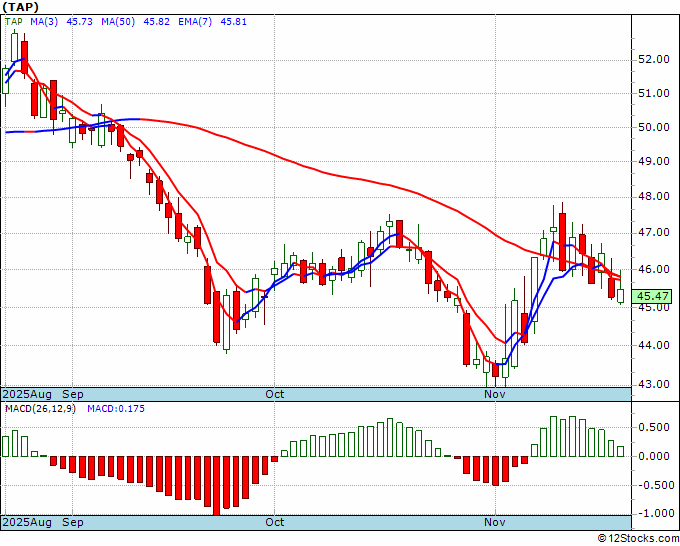Click the 51.00 price axis label
The width and height of the screenshot is (680, 546).
point(654,93)
